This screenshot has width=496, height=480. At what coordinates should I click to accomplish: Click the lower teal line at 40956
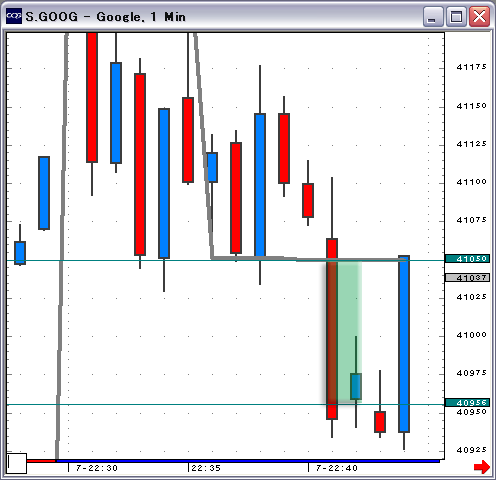167,404
